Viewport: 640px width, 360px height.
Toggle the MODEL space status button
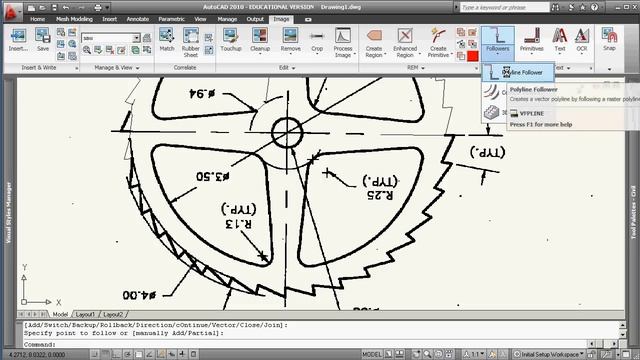[x=371, y=354]
